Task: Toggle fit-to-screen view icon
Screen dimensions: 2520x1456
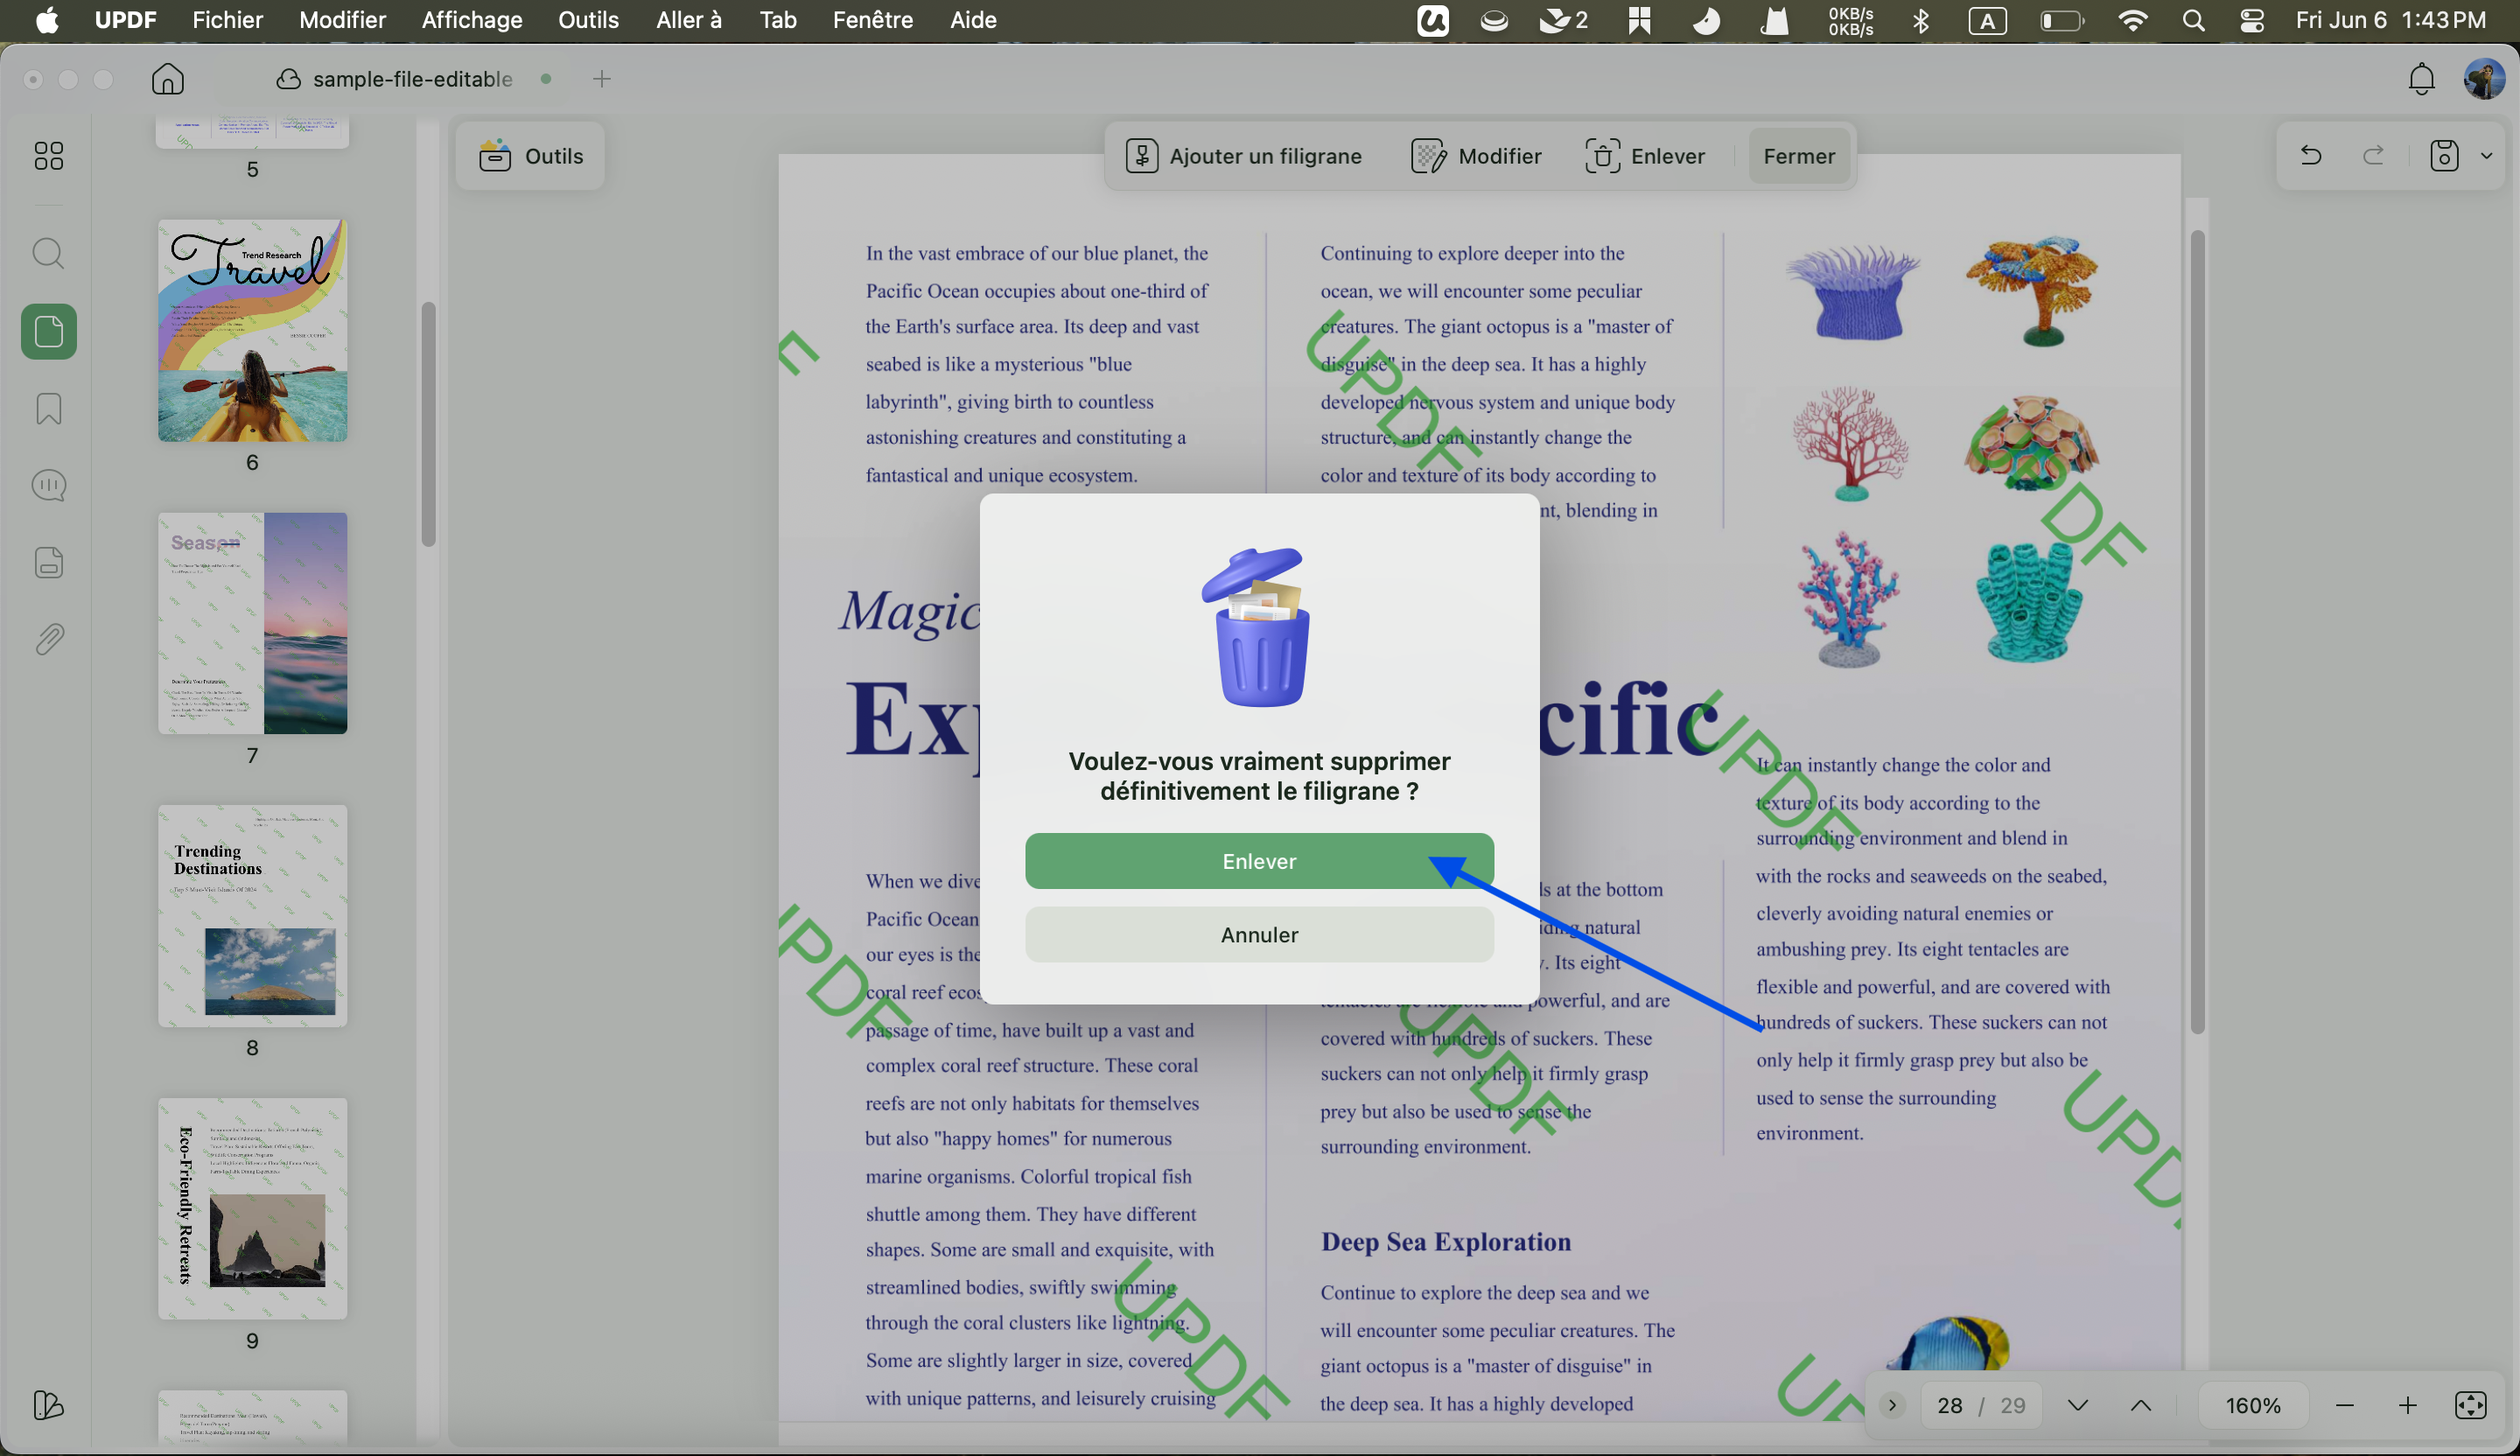Action: point(2471,1406)
